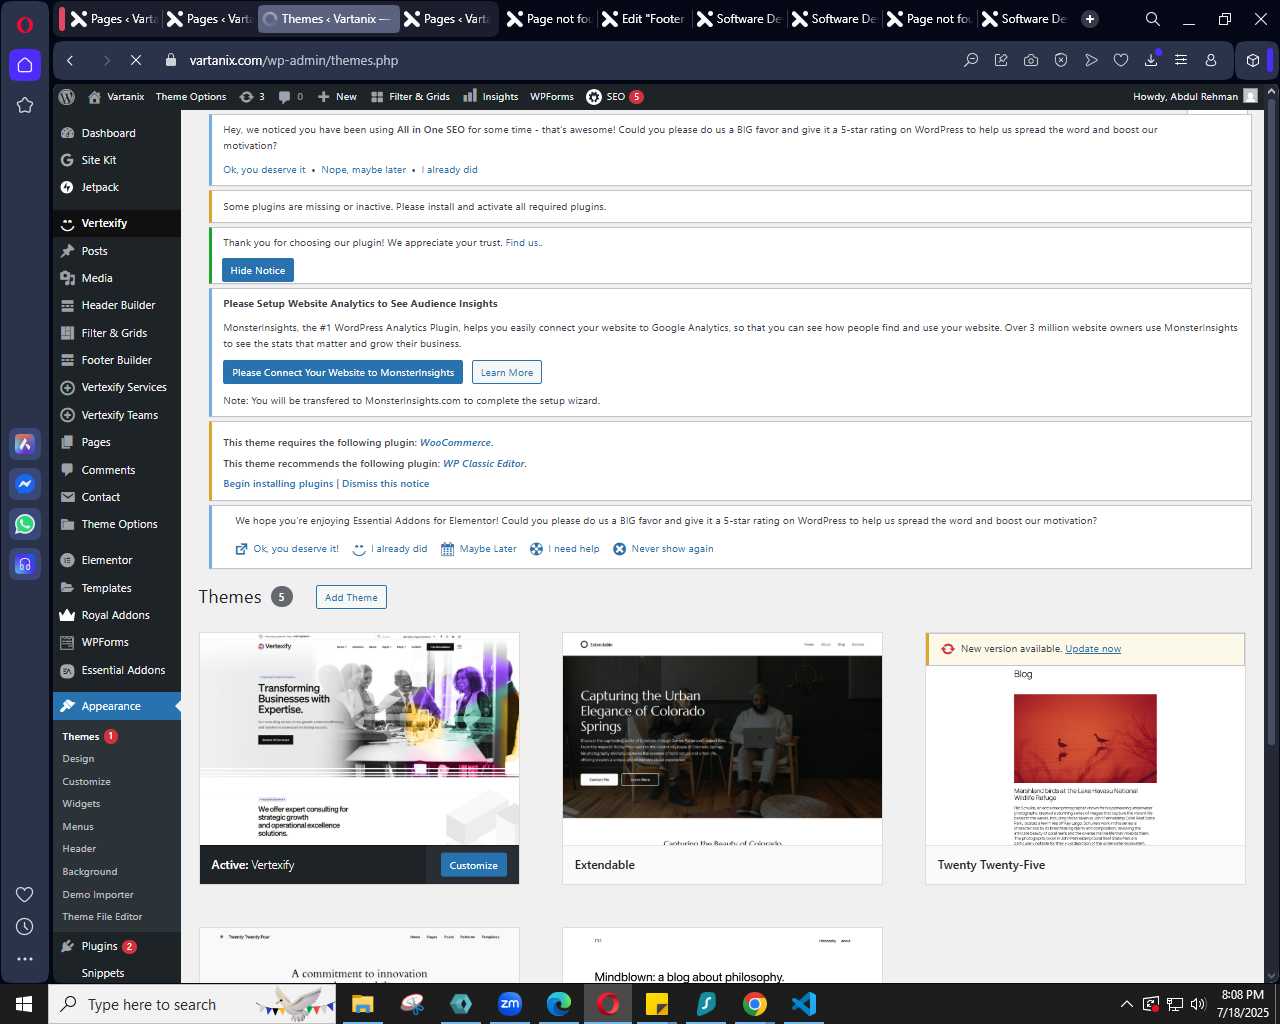Image resolution: width=1280 pixels, height=1024 pixels.
Task: Go back to previous page
Action: tap(70, 60)
